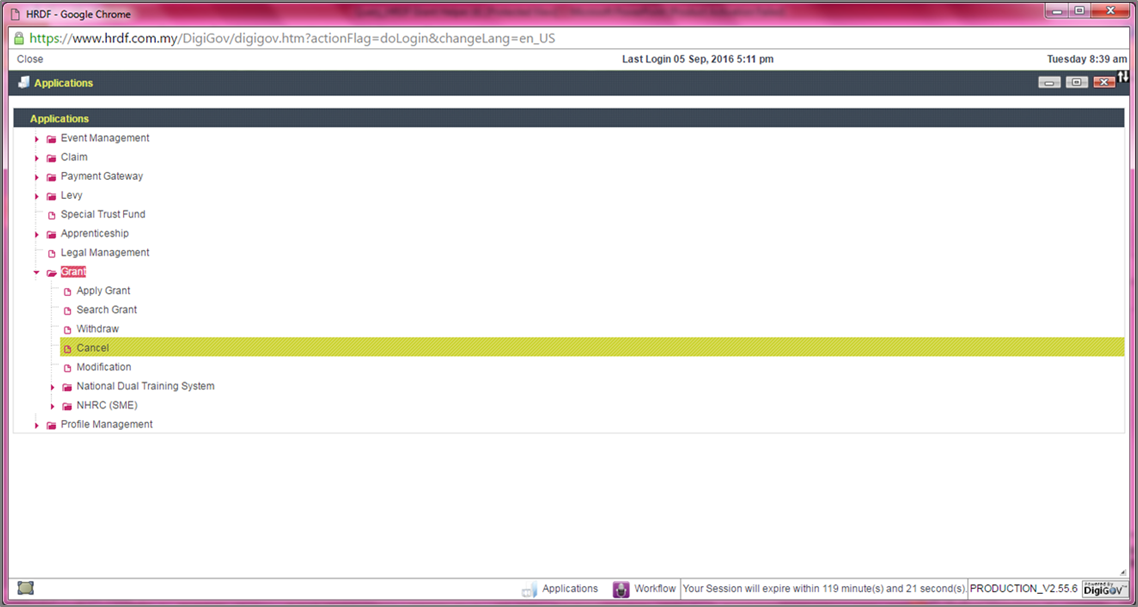Select the National Dual Training System label
This screenshot has width=1138, height=607.
point(146,386)
